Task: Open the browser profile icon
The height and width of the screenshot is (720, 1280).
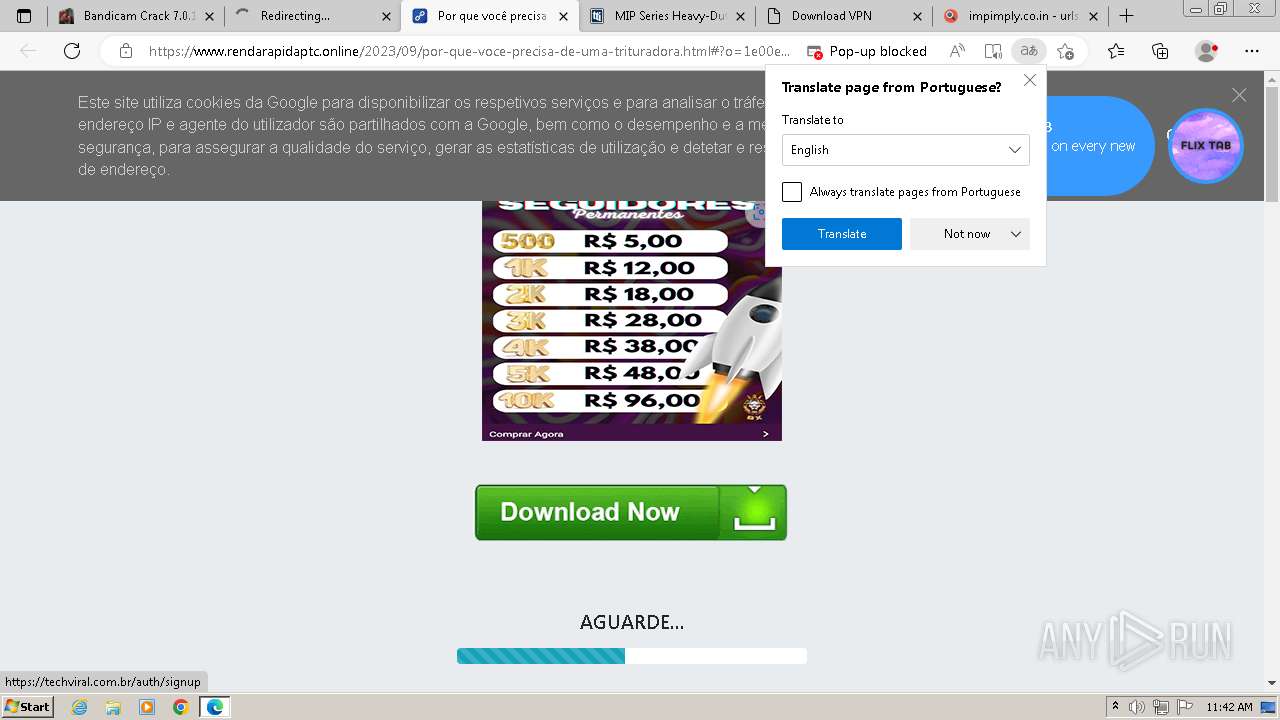Action: coord(1207,51)
